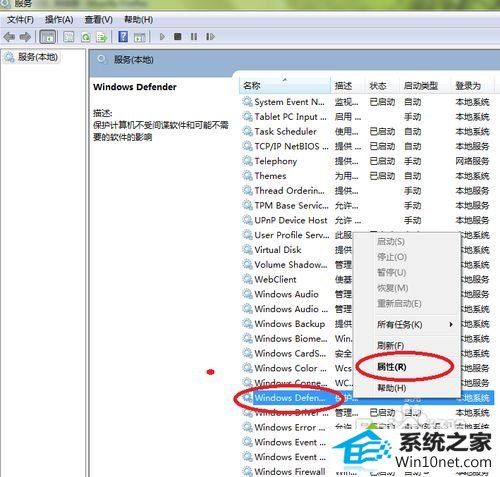Click 恢复(M) in the context menu
Viewport: 500px width, 477px height.
[392, 288]
